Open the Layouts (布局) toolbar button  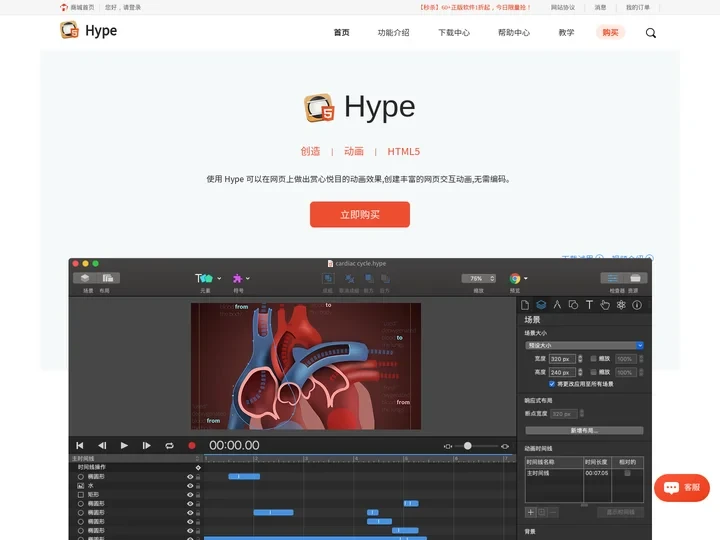[x=108, y=278]
